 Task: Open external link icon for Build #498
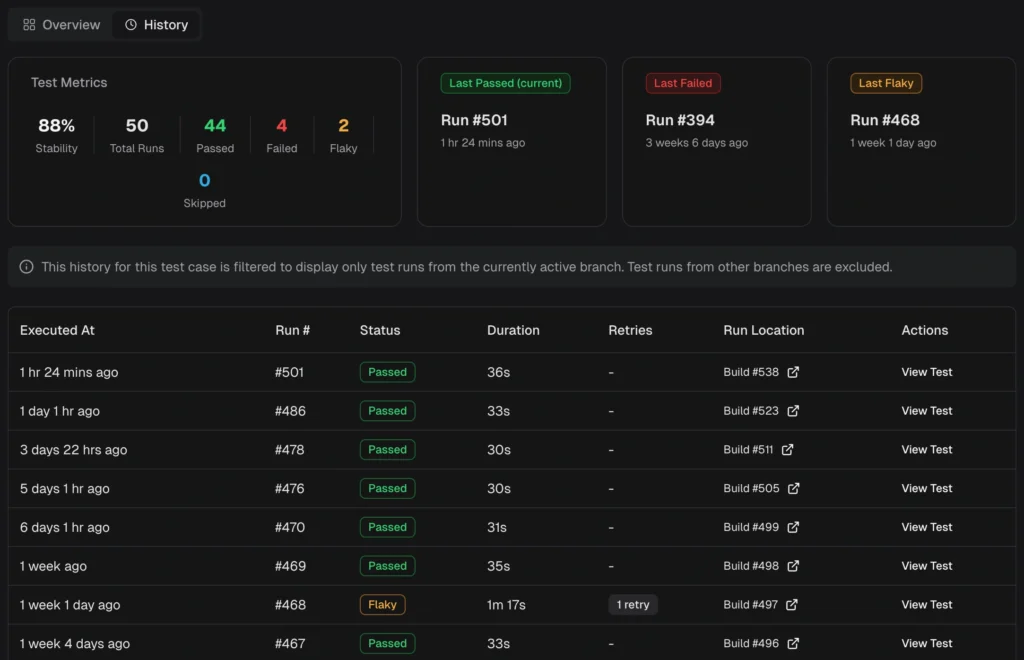(793, 566)
